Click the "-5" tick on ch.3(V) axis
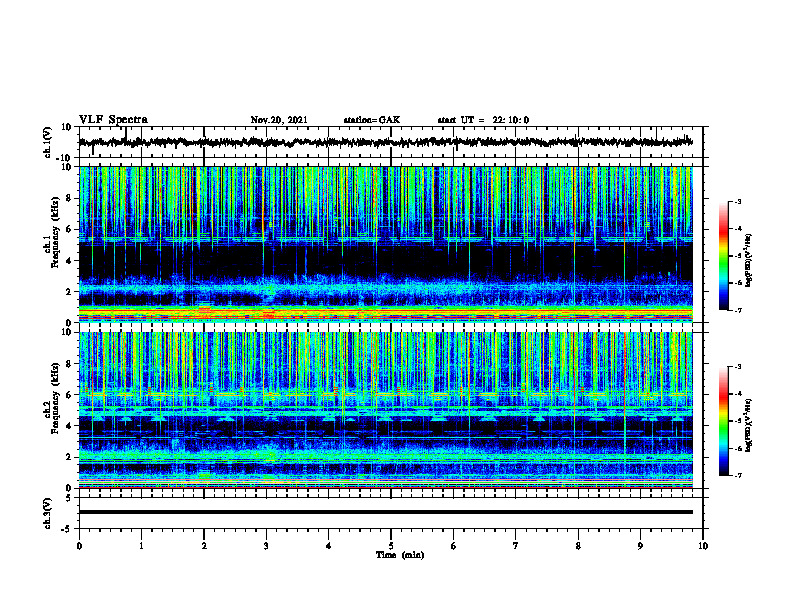Viewport: 792px width, 612px height. pos(67,529)
